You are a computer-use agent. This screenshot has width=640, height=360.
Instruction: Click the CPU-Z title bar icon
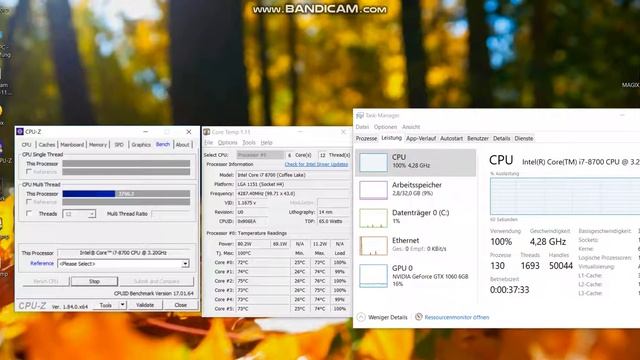pyautogui.click(x=20, y=131)
